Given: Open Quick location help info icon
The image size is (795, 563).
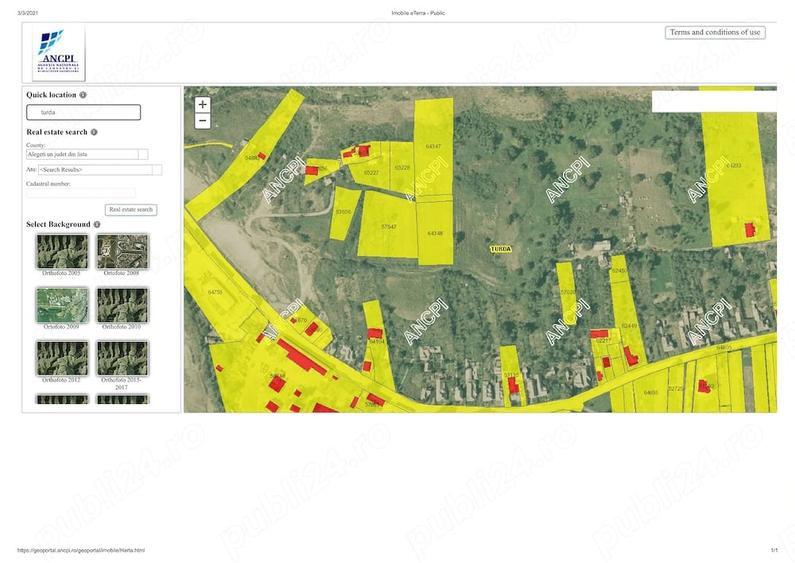Looking at the screenshot, I should pos(83,95).
